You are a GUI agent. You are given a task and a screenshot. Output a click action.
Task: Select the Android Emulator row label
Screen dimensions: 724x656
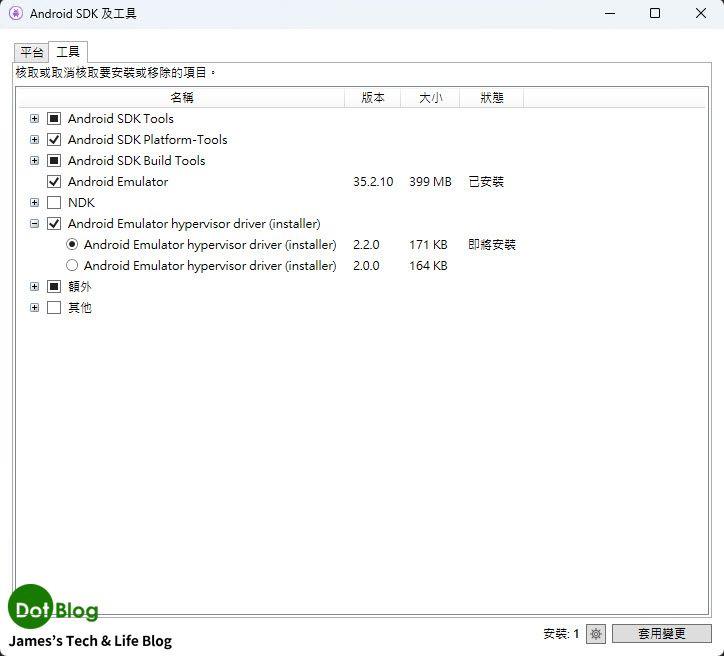click(x=118, y=181)
